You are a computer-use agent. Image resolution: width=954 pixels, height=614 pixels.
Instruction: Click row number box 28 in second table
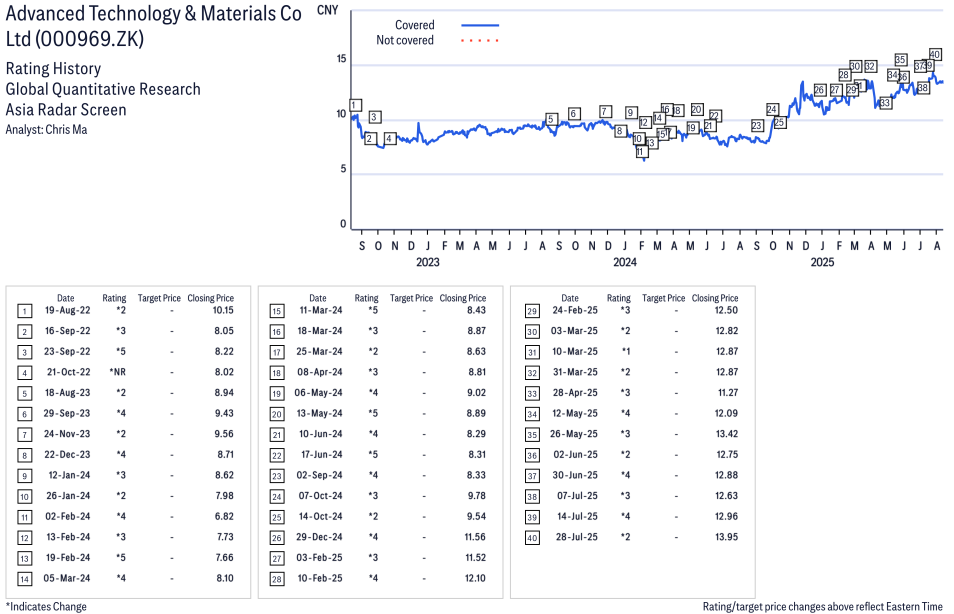pos(277,579)
